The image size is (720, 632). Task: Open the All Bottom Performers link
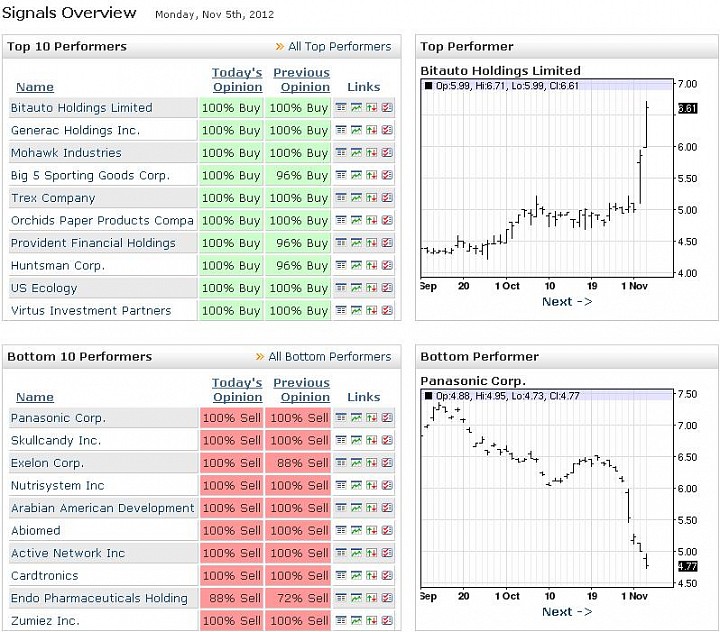[330, 356]
